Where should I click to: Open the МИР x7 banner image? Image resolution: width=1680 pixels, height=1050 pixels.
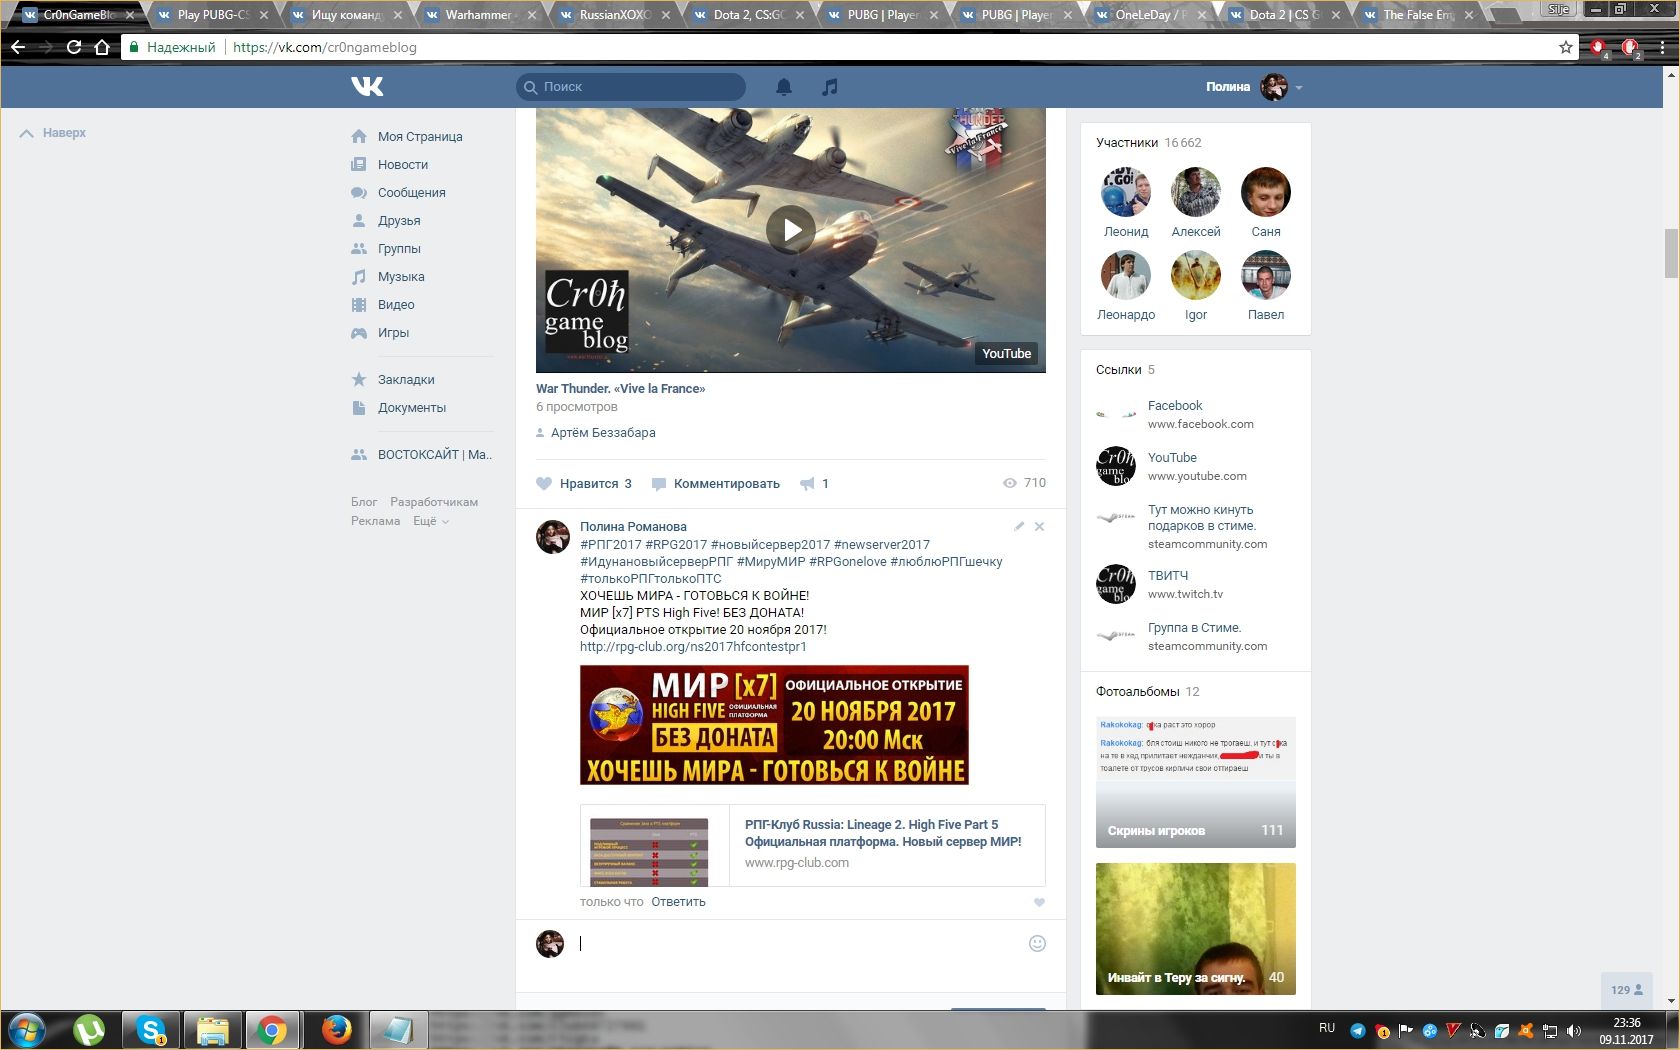(x=774, y=725)
